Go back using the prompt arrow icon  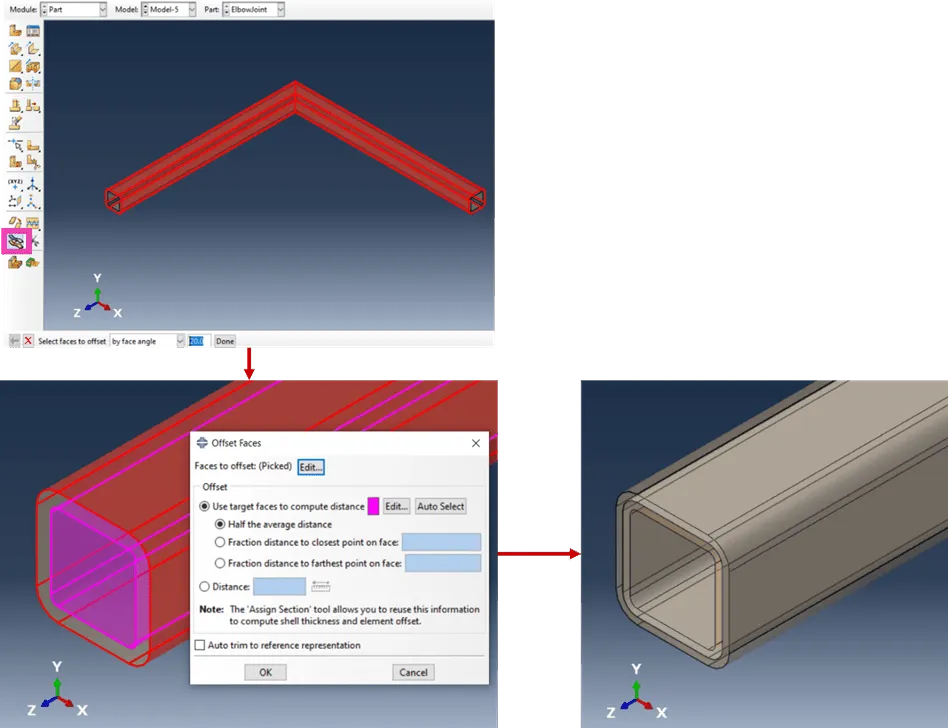click(14, 341)
